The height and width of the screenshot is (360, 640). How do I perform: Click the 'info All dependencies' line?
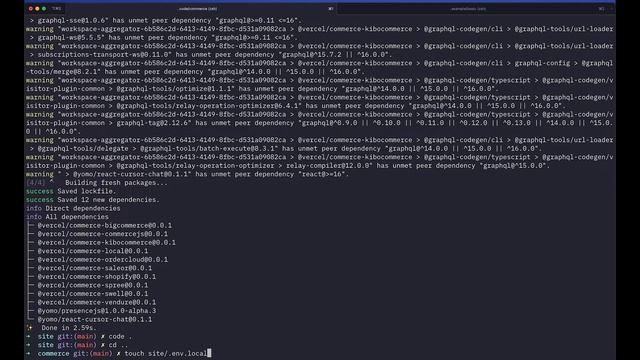[x=67, y=217]
